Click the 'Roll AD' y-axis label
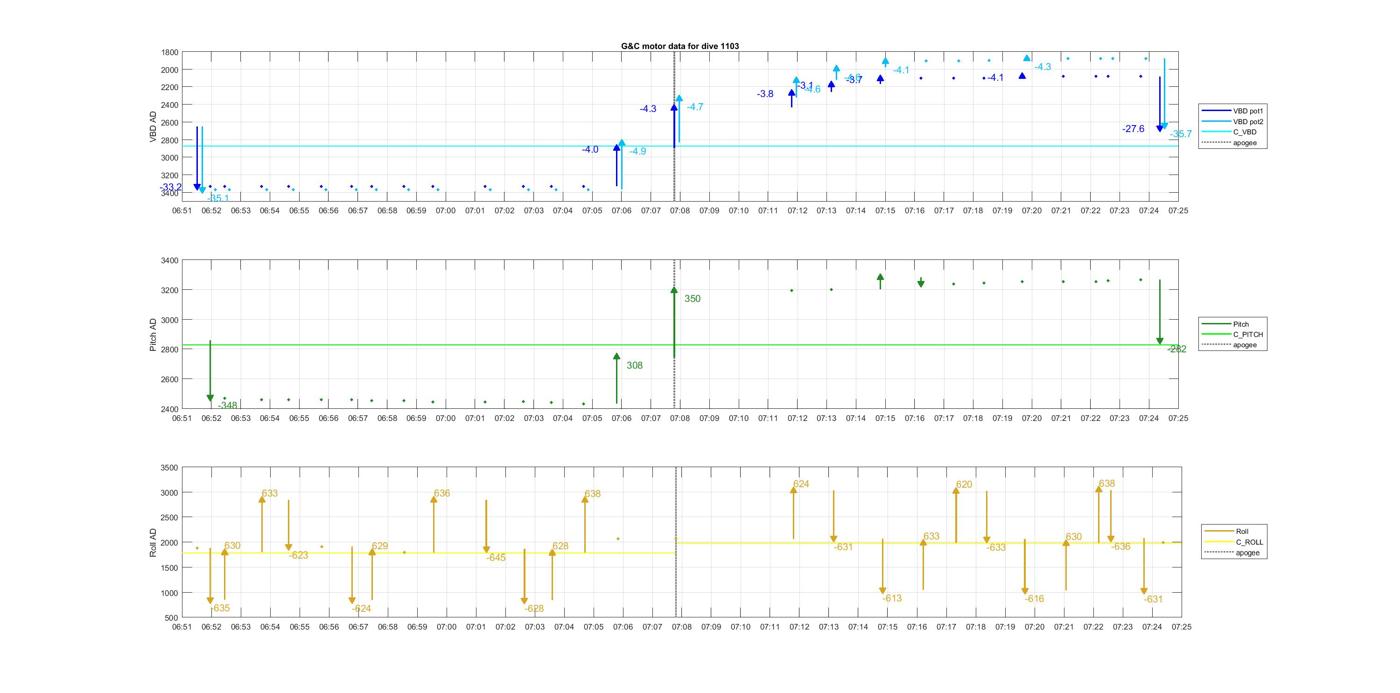Viewport: 1400px width, 693px height. (153, 542)
